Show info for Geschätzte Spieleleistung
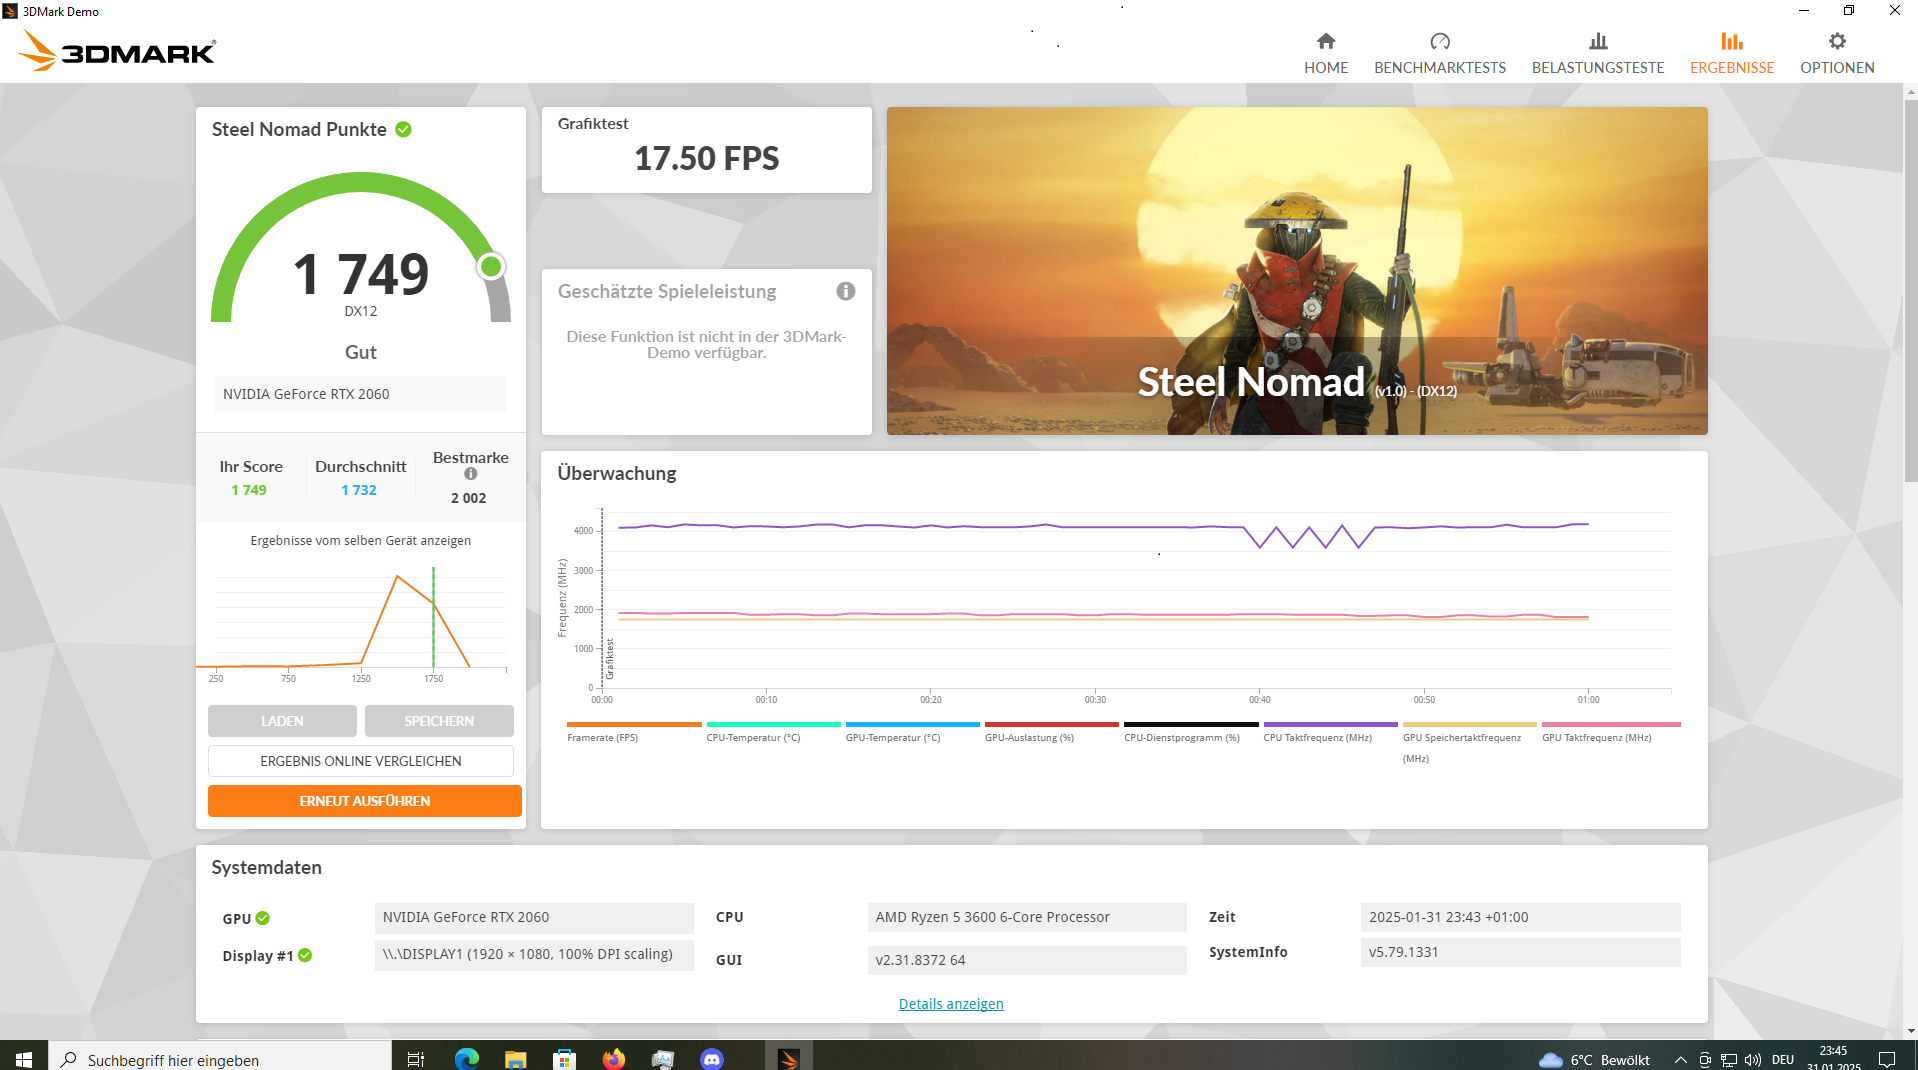Viewport: 1918px width, 1070px height. click(x=846, y=291)
